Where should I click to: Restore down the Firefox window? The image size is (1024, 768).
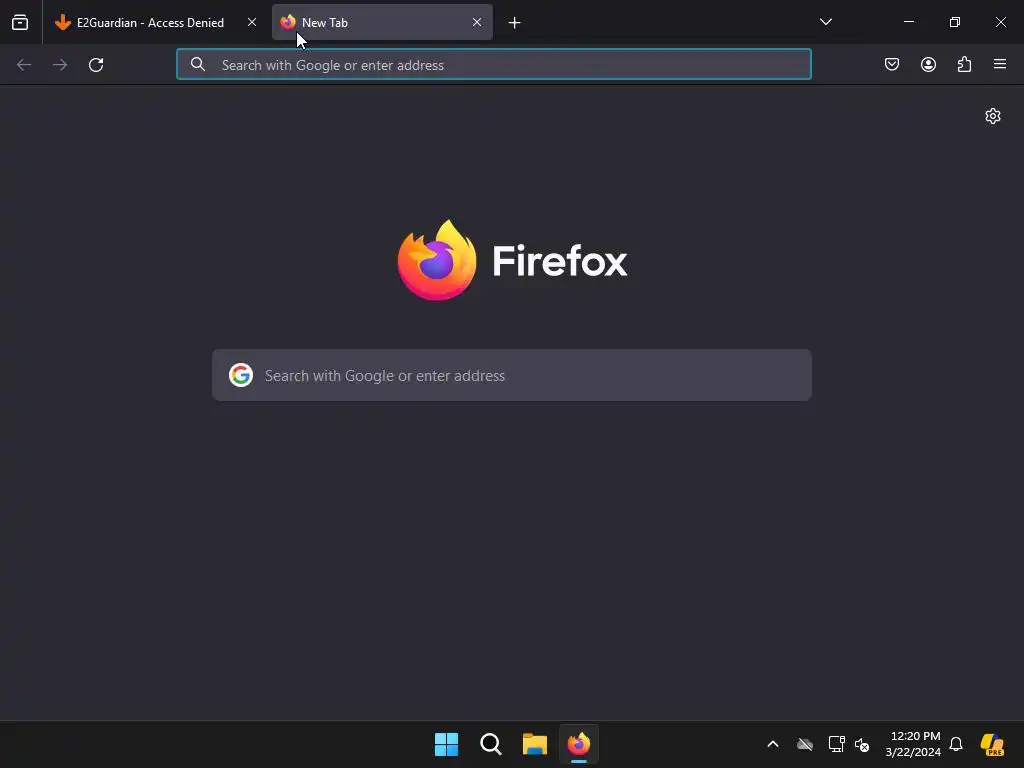[x=955, y=22]
